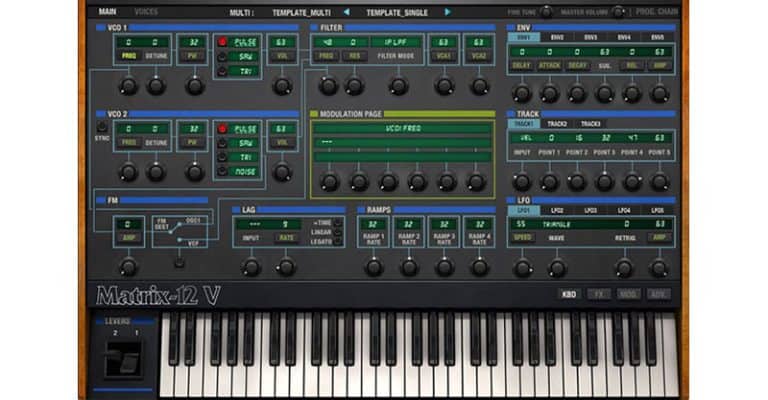The height and width of the screenshot is (400, 768).
Task: Select Filter RES parameter button
Action: coord(354,56)
